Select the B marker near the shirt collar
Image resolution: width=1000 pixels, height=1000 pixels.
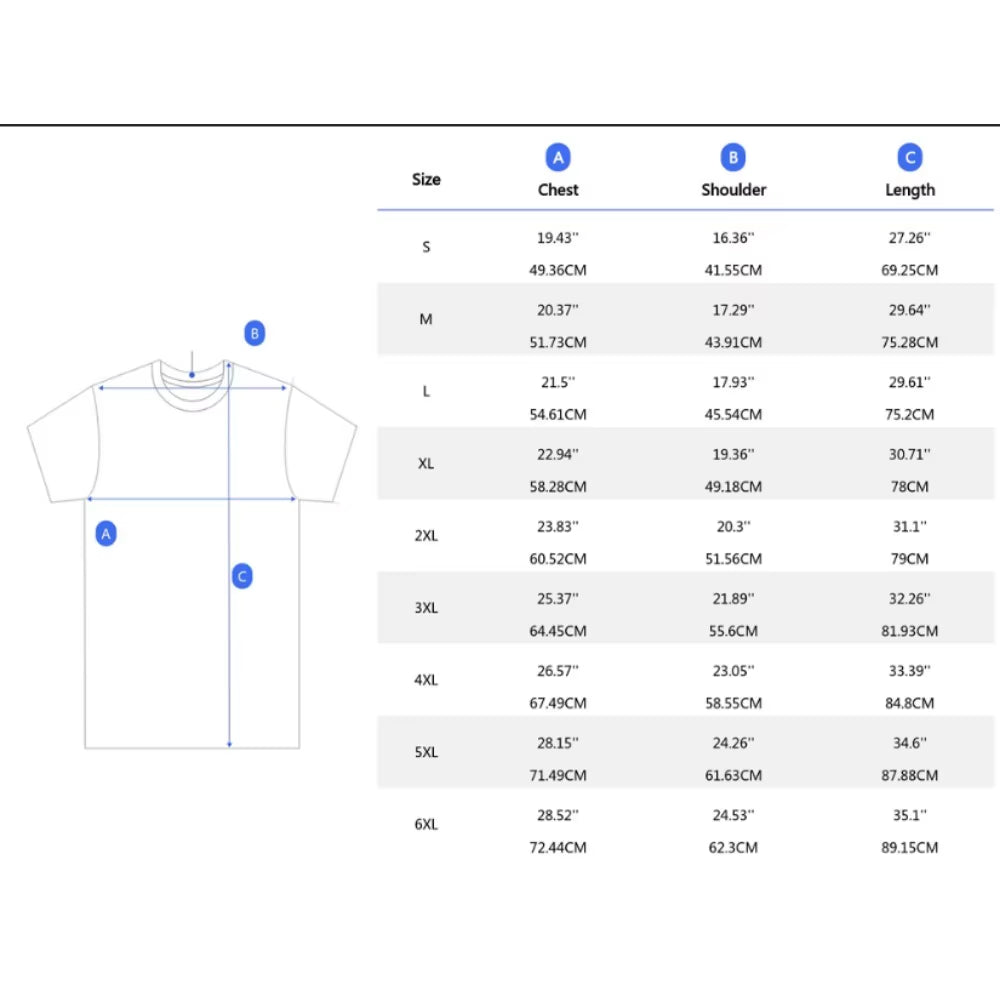point(255,333)
